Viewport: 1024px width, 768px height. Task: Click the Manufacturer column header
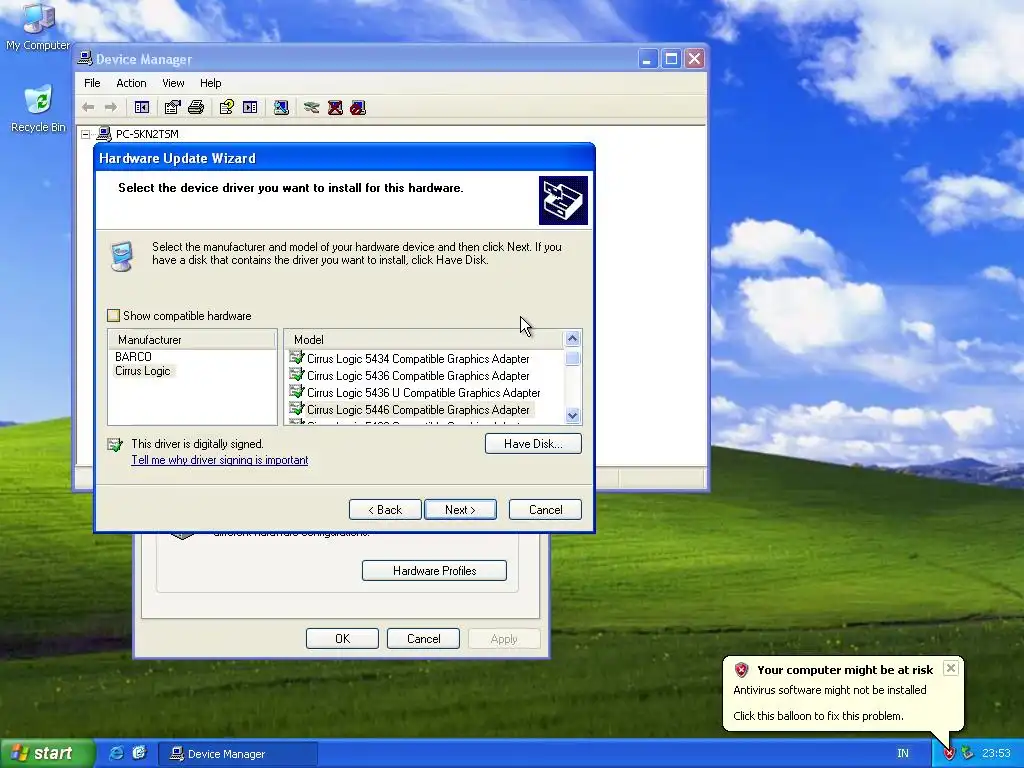coord(192,340)
